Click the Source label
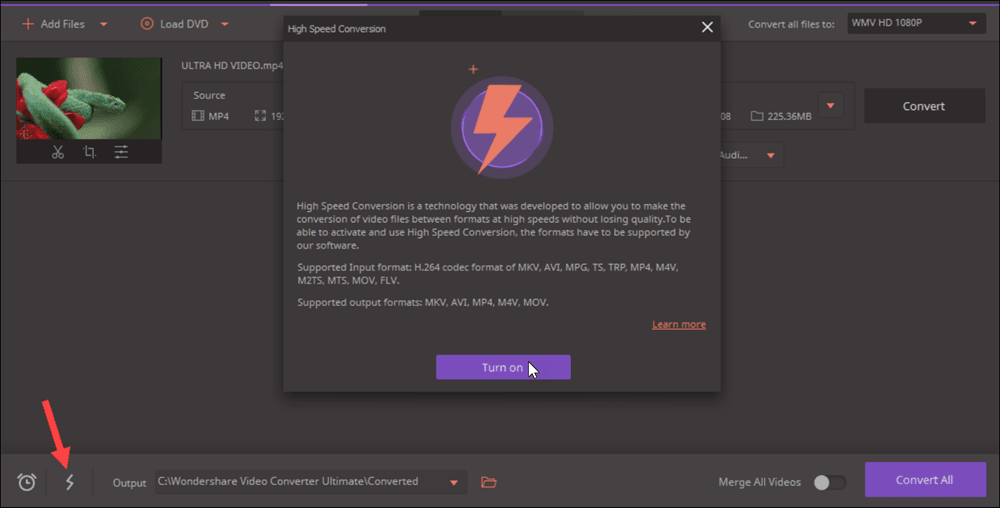The width and height of the screenshot is (1000, 508). click(209, 95)
